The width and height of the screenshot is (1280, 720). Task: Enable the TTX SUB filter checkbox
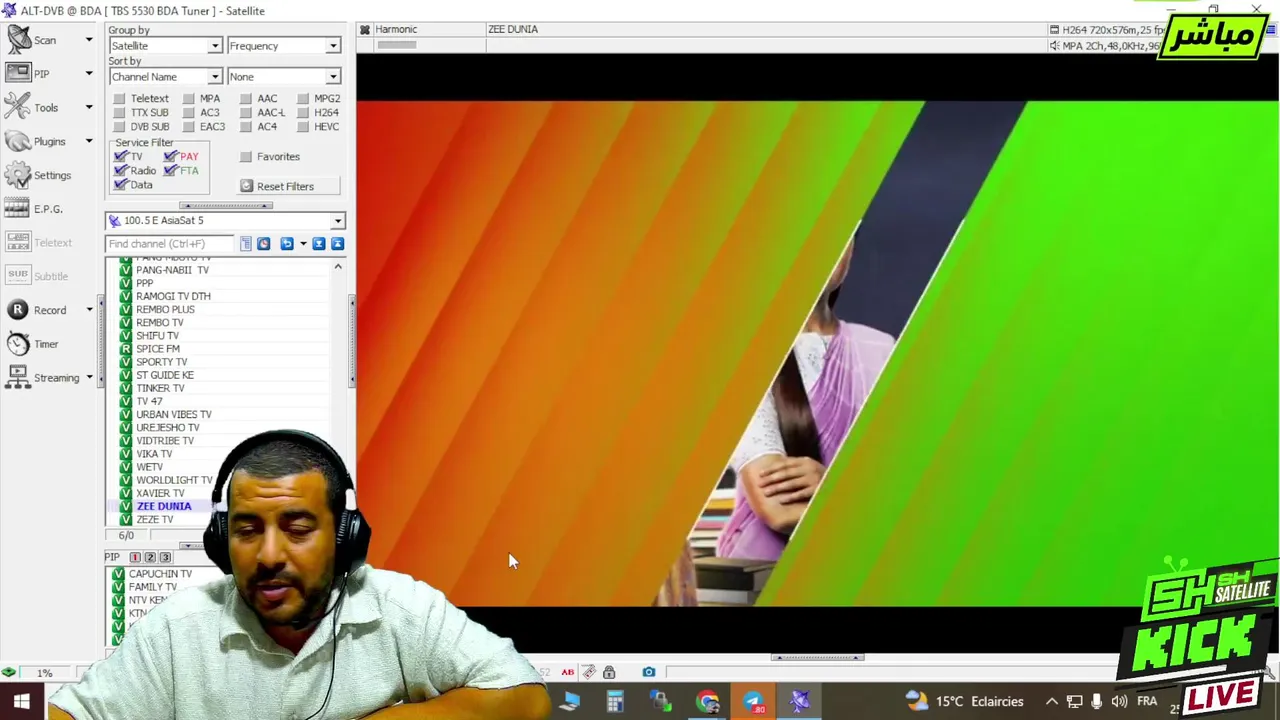pos(119,113)
